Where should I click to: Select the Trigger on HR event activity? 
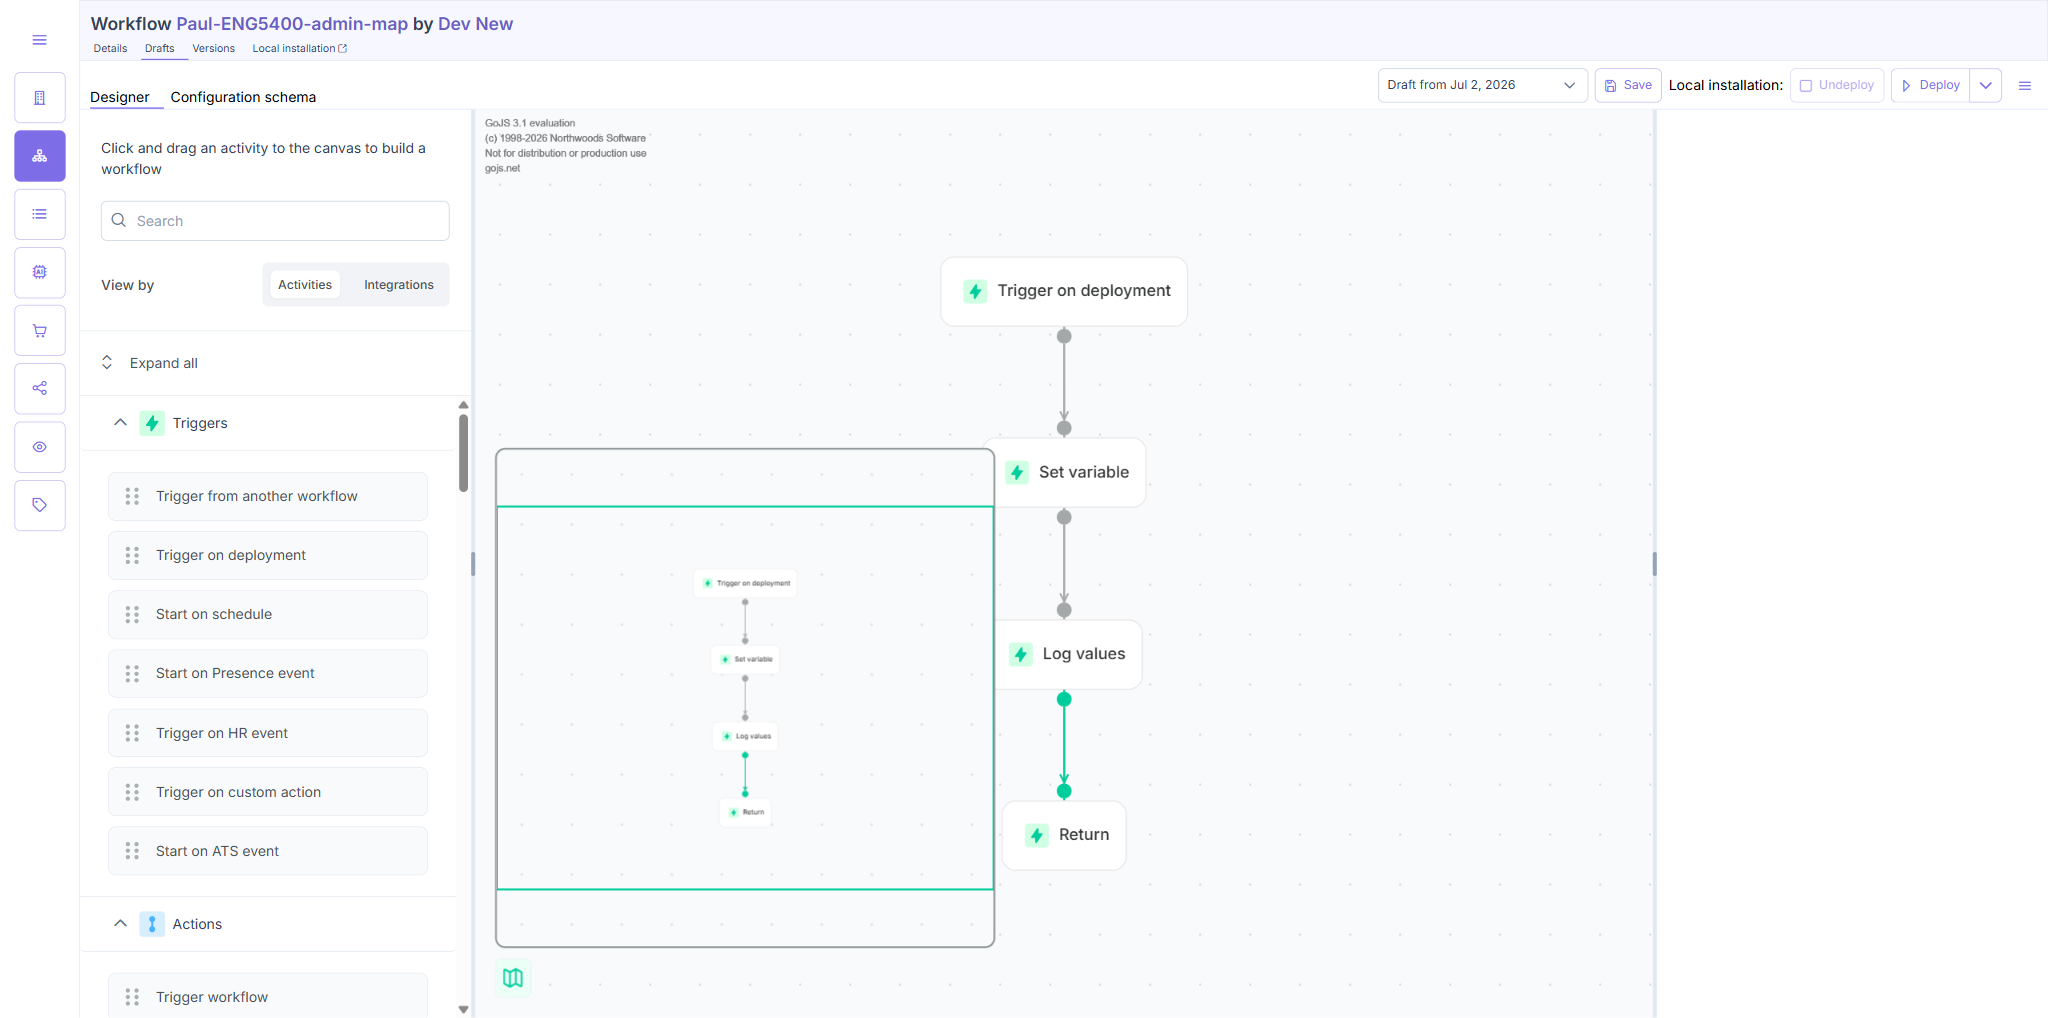coord(268,733)
